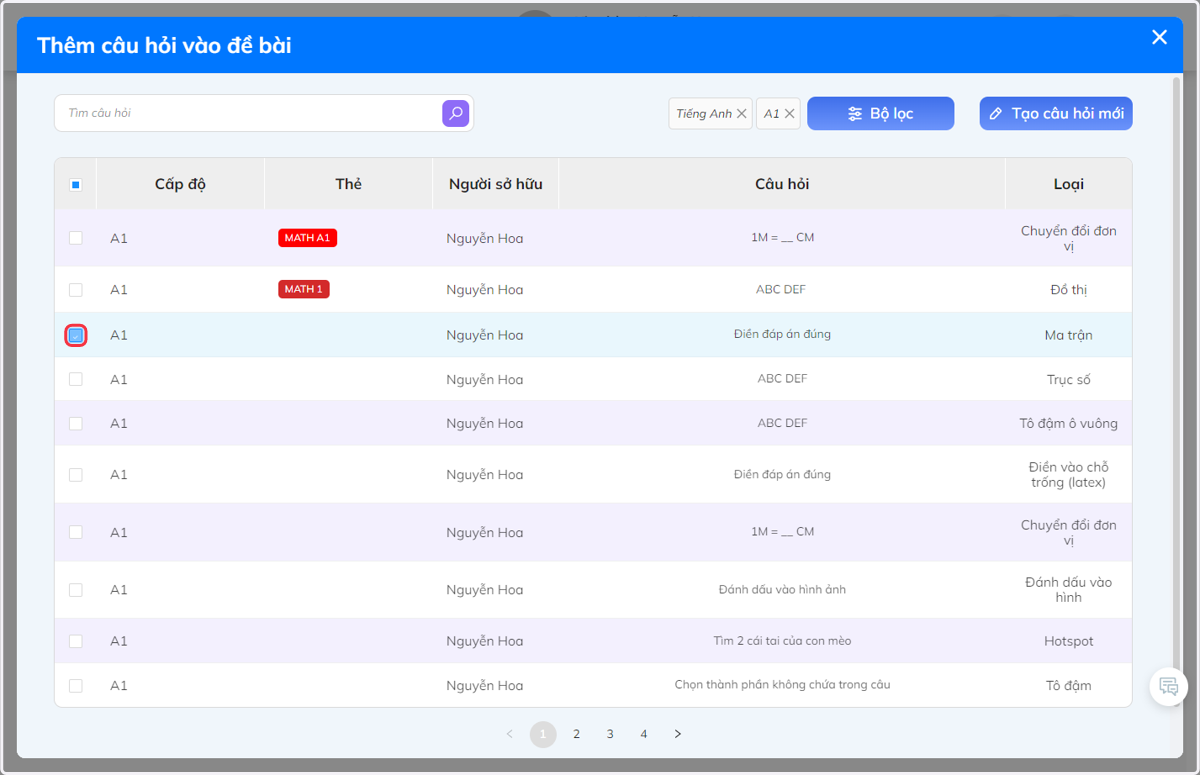This screenshot has height=775, width=1200.
Task: Click Tìm 2 cái tai của con mèo
Action: (782, 641)
